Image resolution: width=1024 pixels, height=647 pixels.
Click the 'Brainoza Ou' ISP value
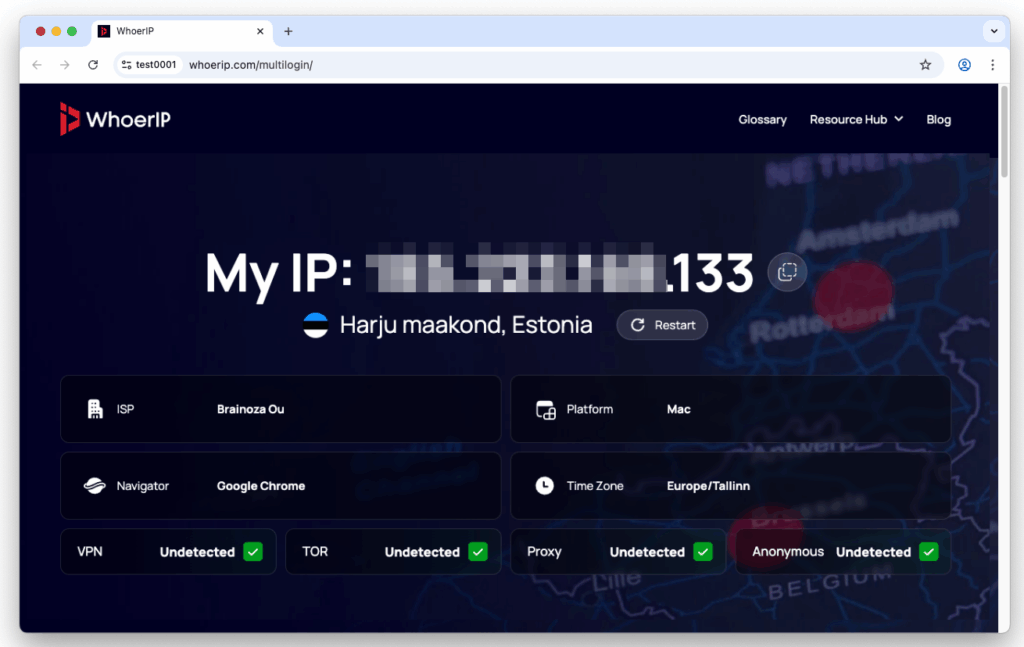coord(250,409)
